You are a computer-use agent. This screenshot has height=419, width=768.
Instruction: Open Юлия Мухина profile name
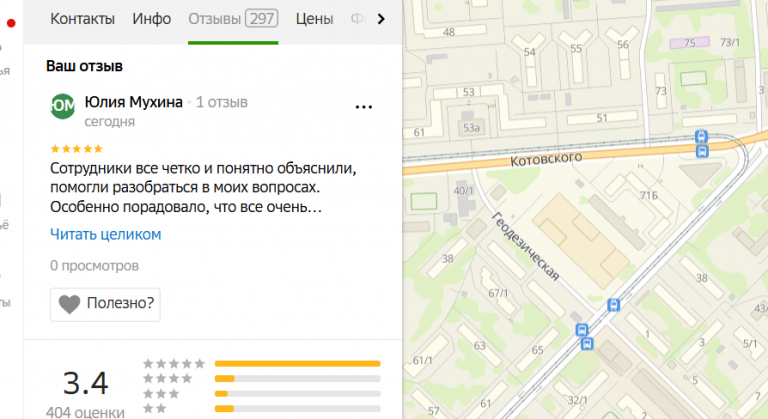pyautogui.click(x=133, y=102)
